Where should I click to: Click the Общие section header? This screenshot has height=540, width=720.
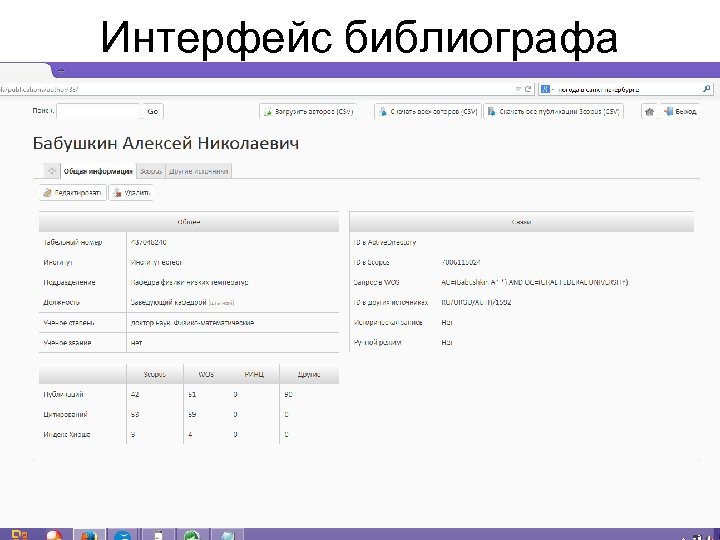189,222
